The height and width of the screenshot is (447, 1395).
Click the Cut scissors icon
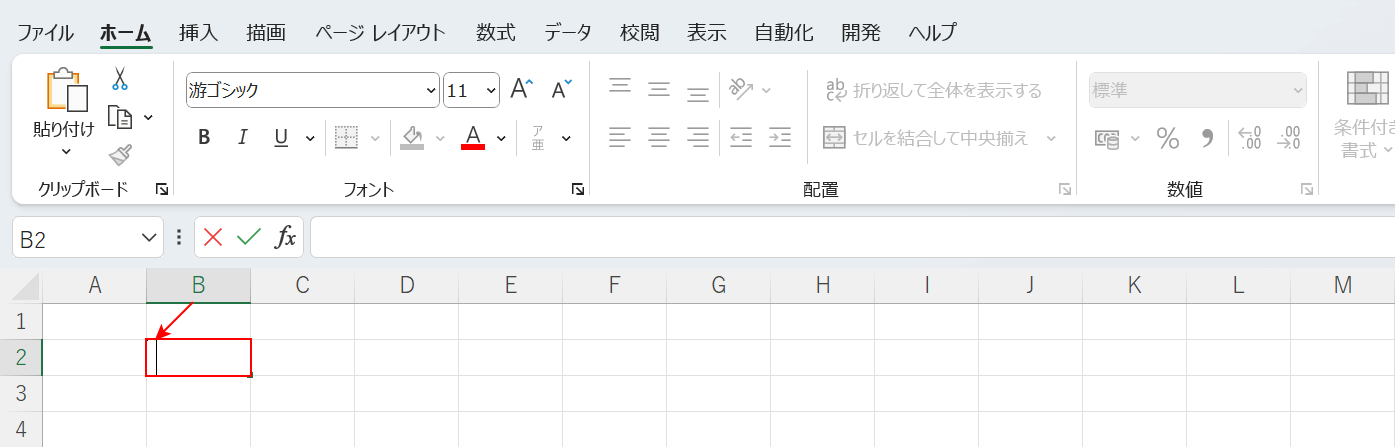(120, 78)
